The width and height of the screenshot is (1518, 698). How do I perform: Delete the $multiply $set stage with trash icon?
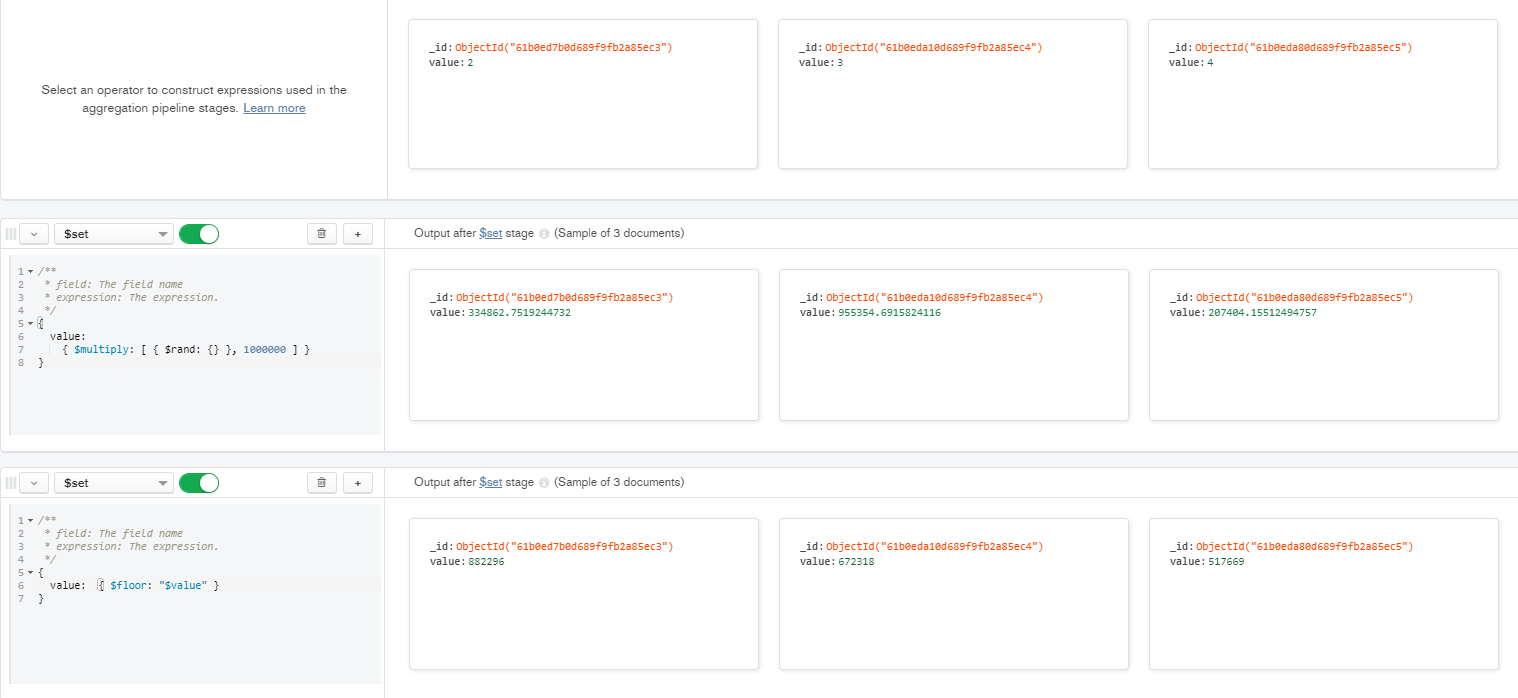coord(321,234)
